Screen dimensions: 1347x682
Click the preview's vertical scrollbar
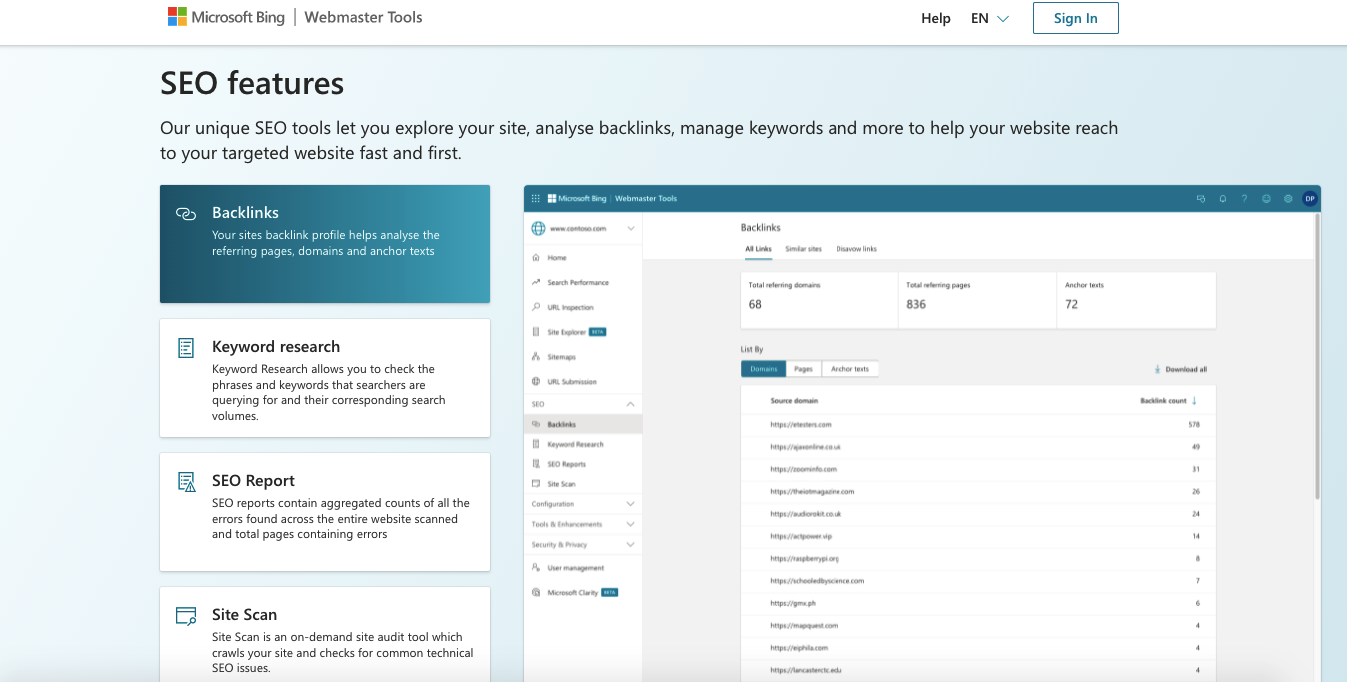[1317, 355]
